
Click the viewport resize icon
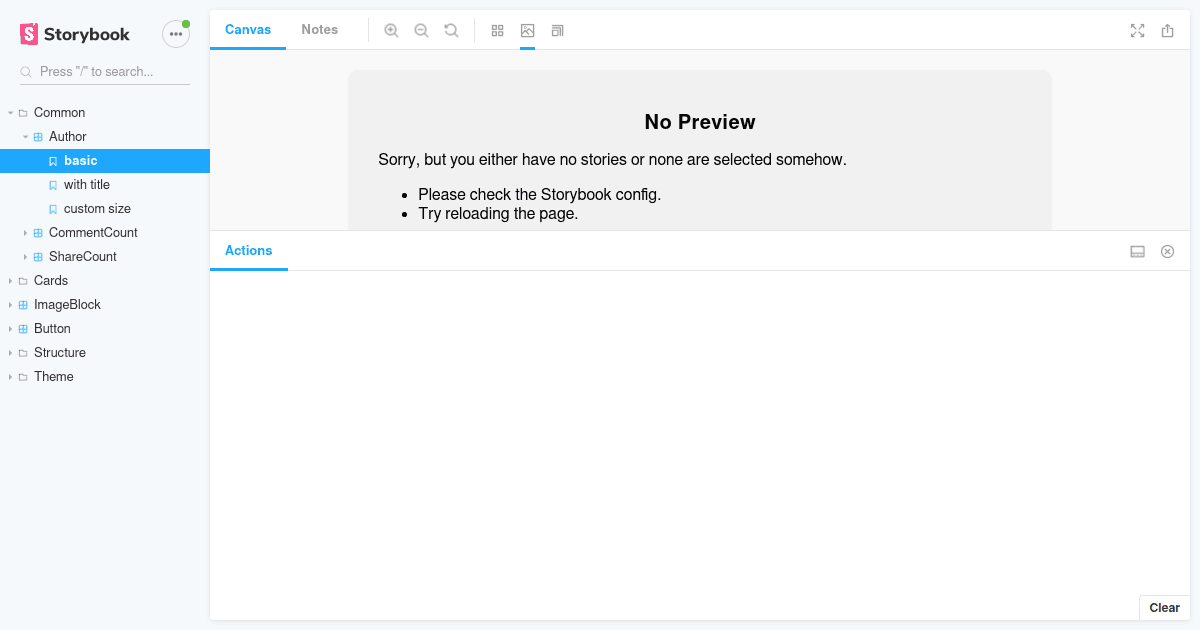[x=557, y=30]
